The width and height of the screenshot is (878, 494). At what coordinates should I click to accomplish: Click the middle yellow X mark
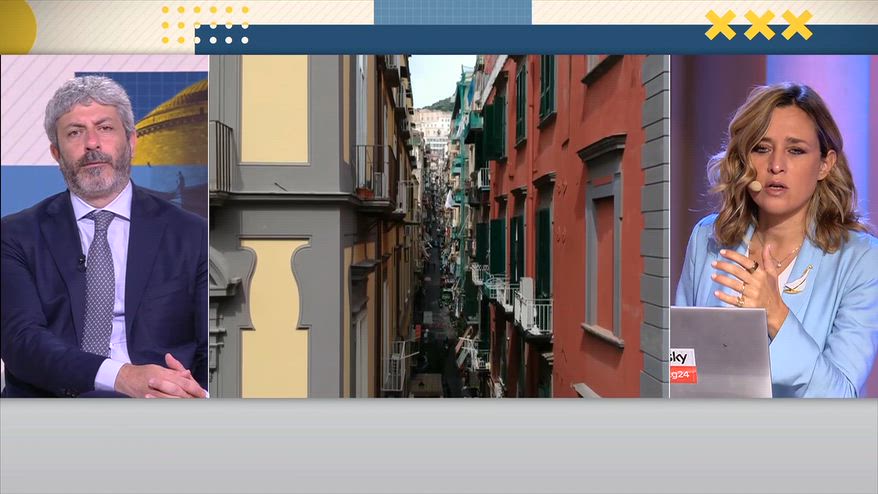(759, 25)
